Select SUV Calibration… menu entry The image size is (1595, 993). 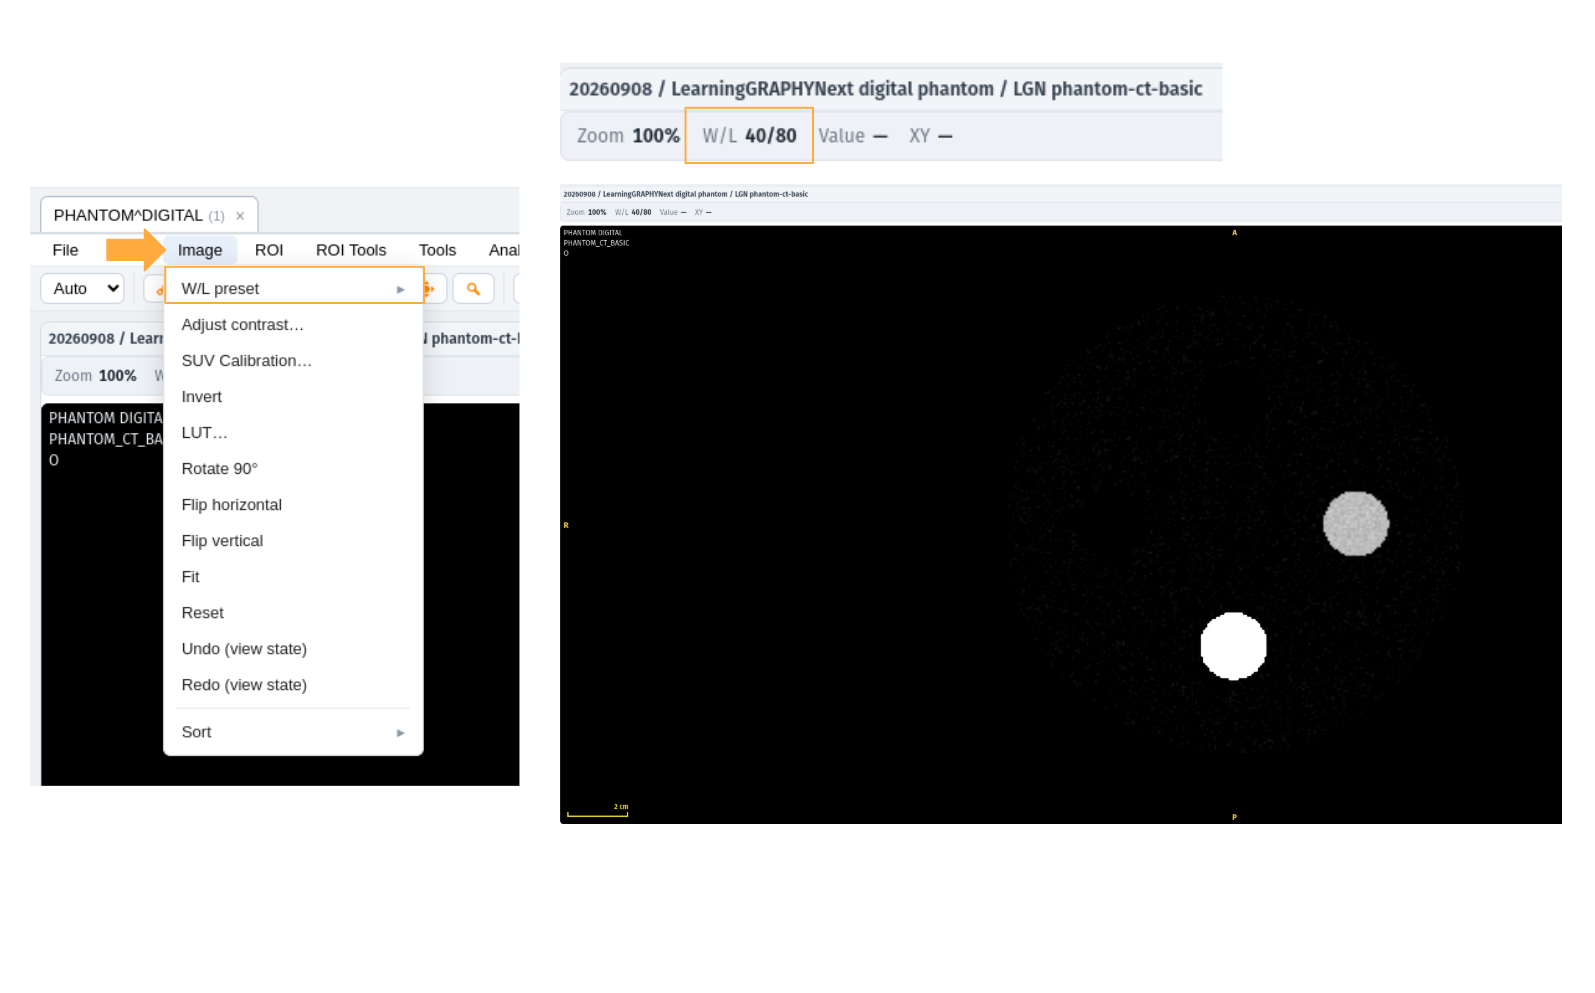click(294, 361)
